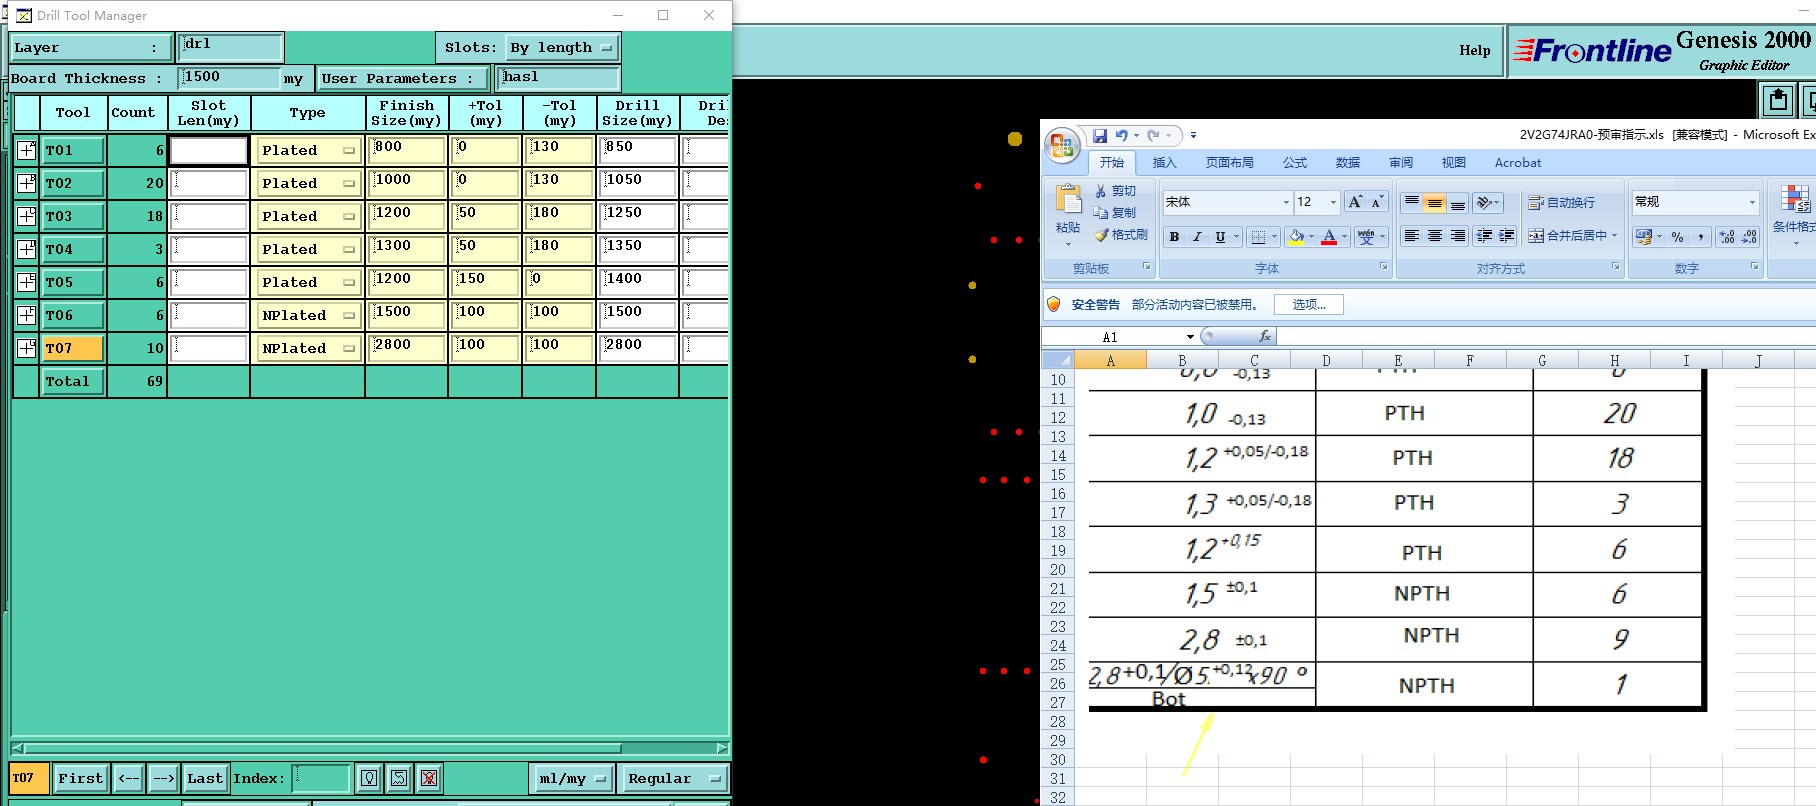Expand tool T03 row with plus icon
This screenshot has width=1816, height=806.
27,216
